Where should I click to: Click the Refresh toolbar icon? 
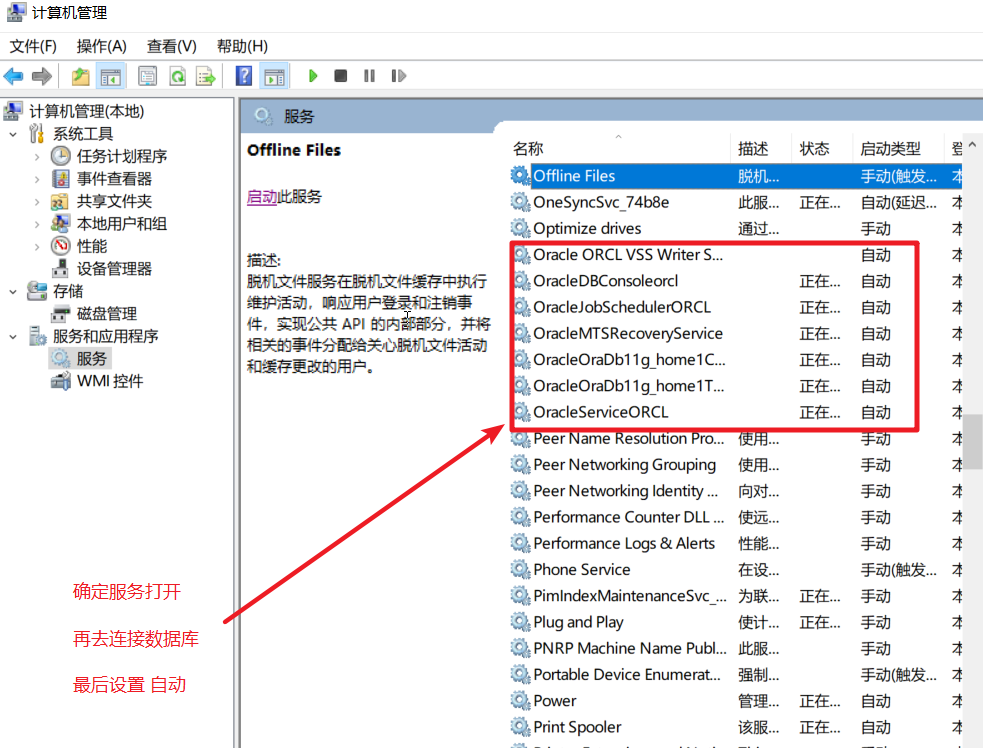[177, 76]
